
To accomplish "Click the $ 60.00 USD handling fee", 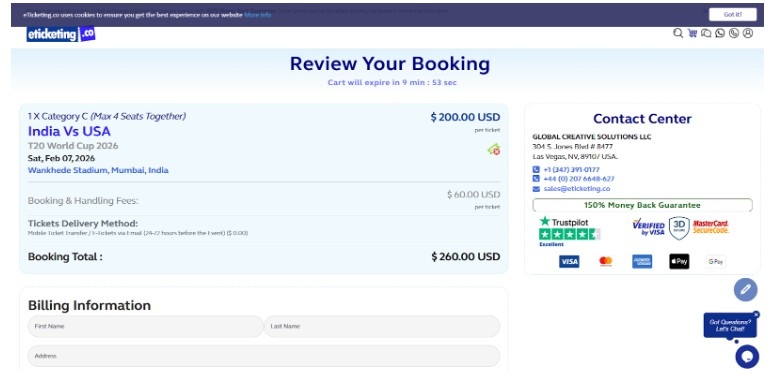I will coord(474,194).
